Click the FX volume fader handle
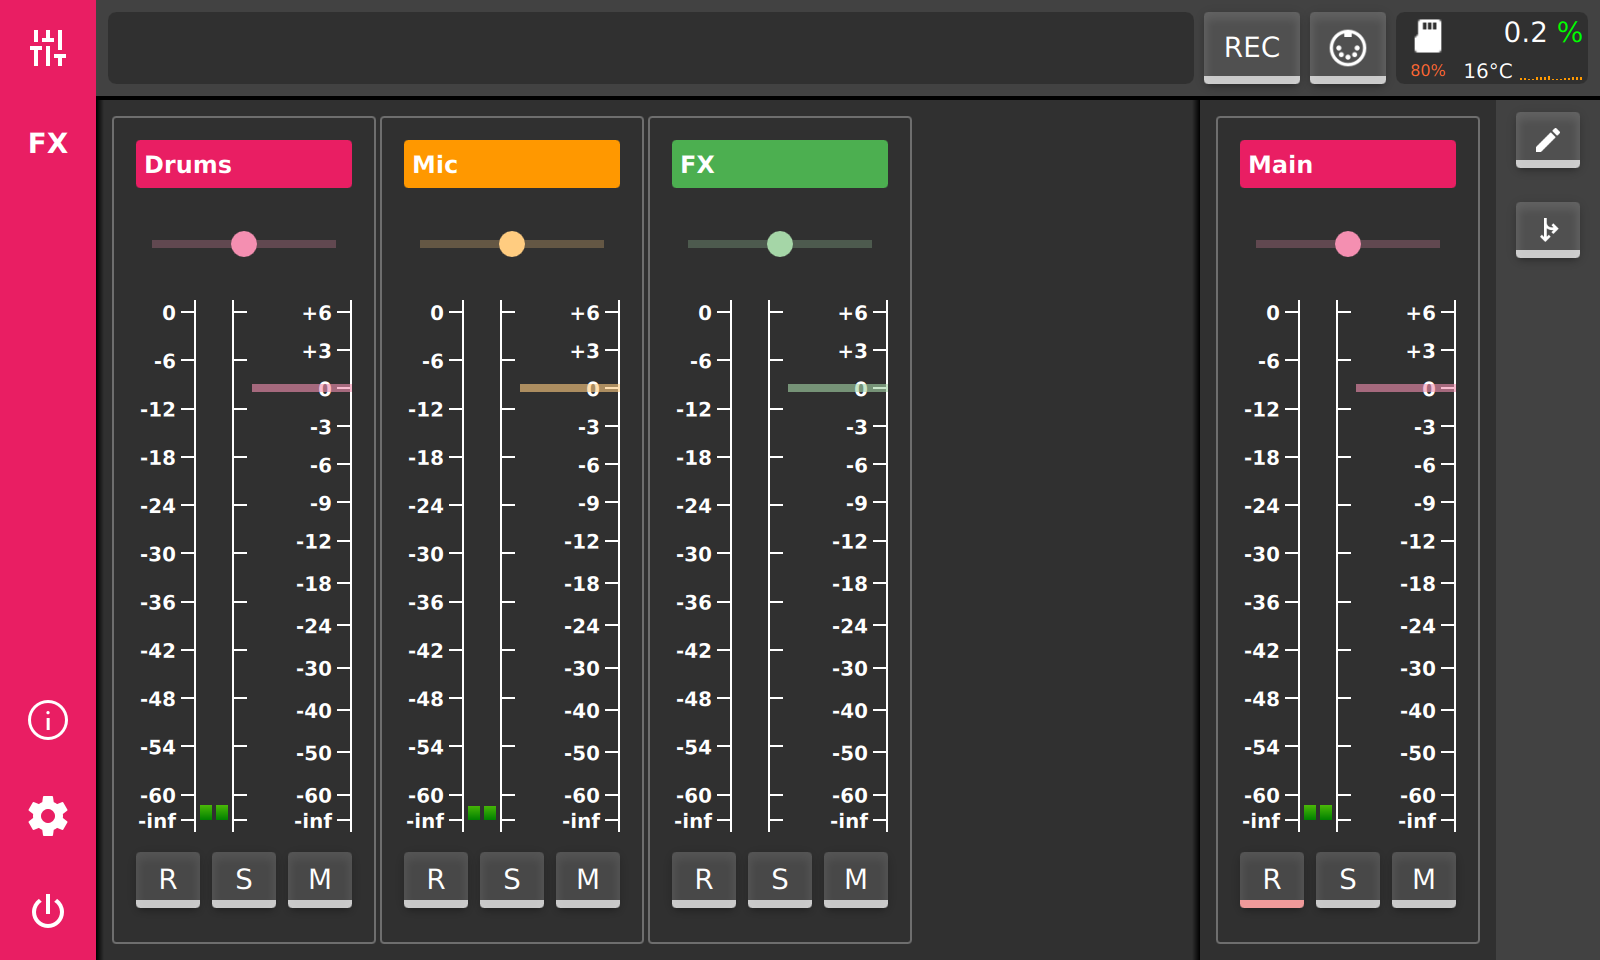The height and width of the screenshot is (960, 1600). (x=837, y=388)
